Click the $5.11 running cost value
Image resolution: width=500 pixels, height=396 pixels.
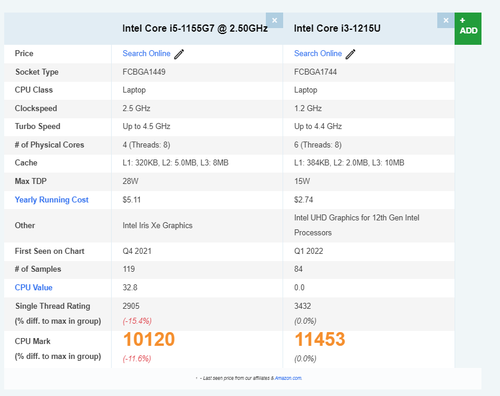click(131, 200)
